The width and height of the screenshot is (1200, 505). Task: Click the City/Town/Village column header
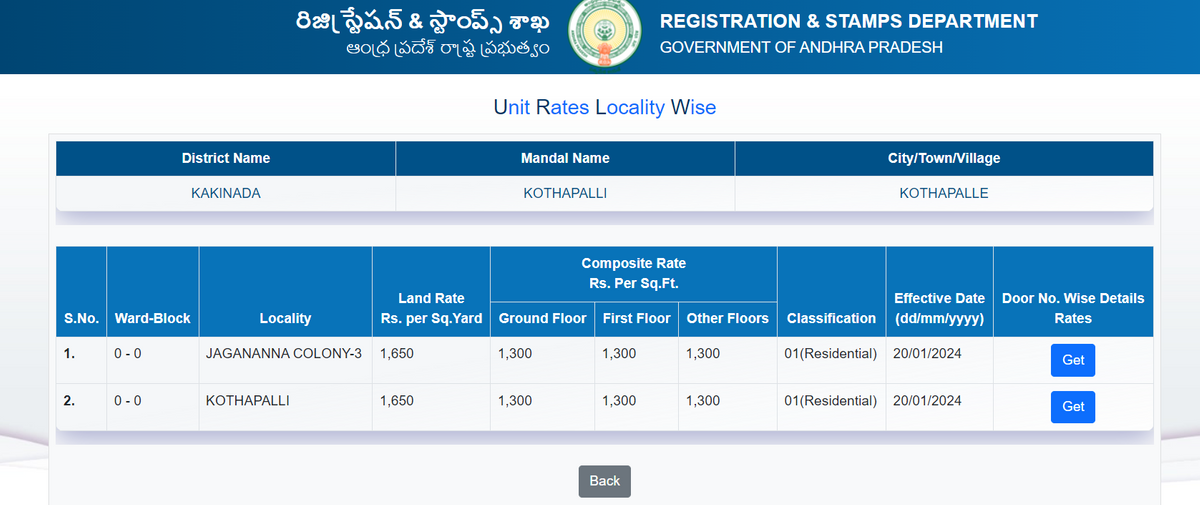pyautogui.click(x=943, y=158)
